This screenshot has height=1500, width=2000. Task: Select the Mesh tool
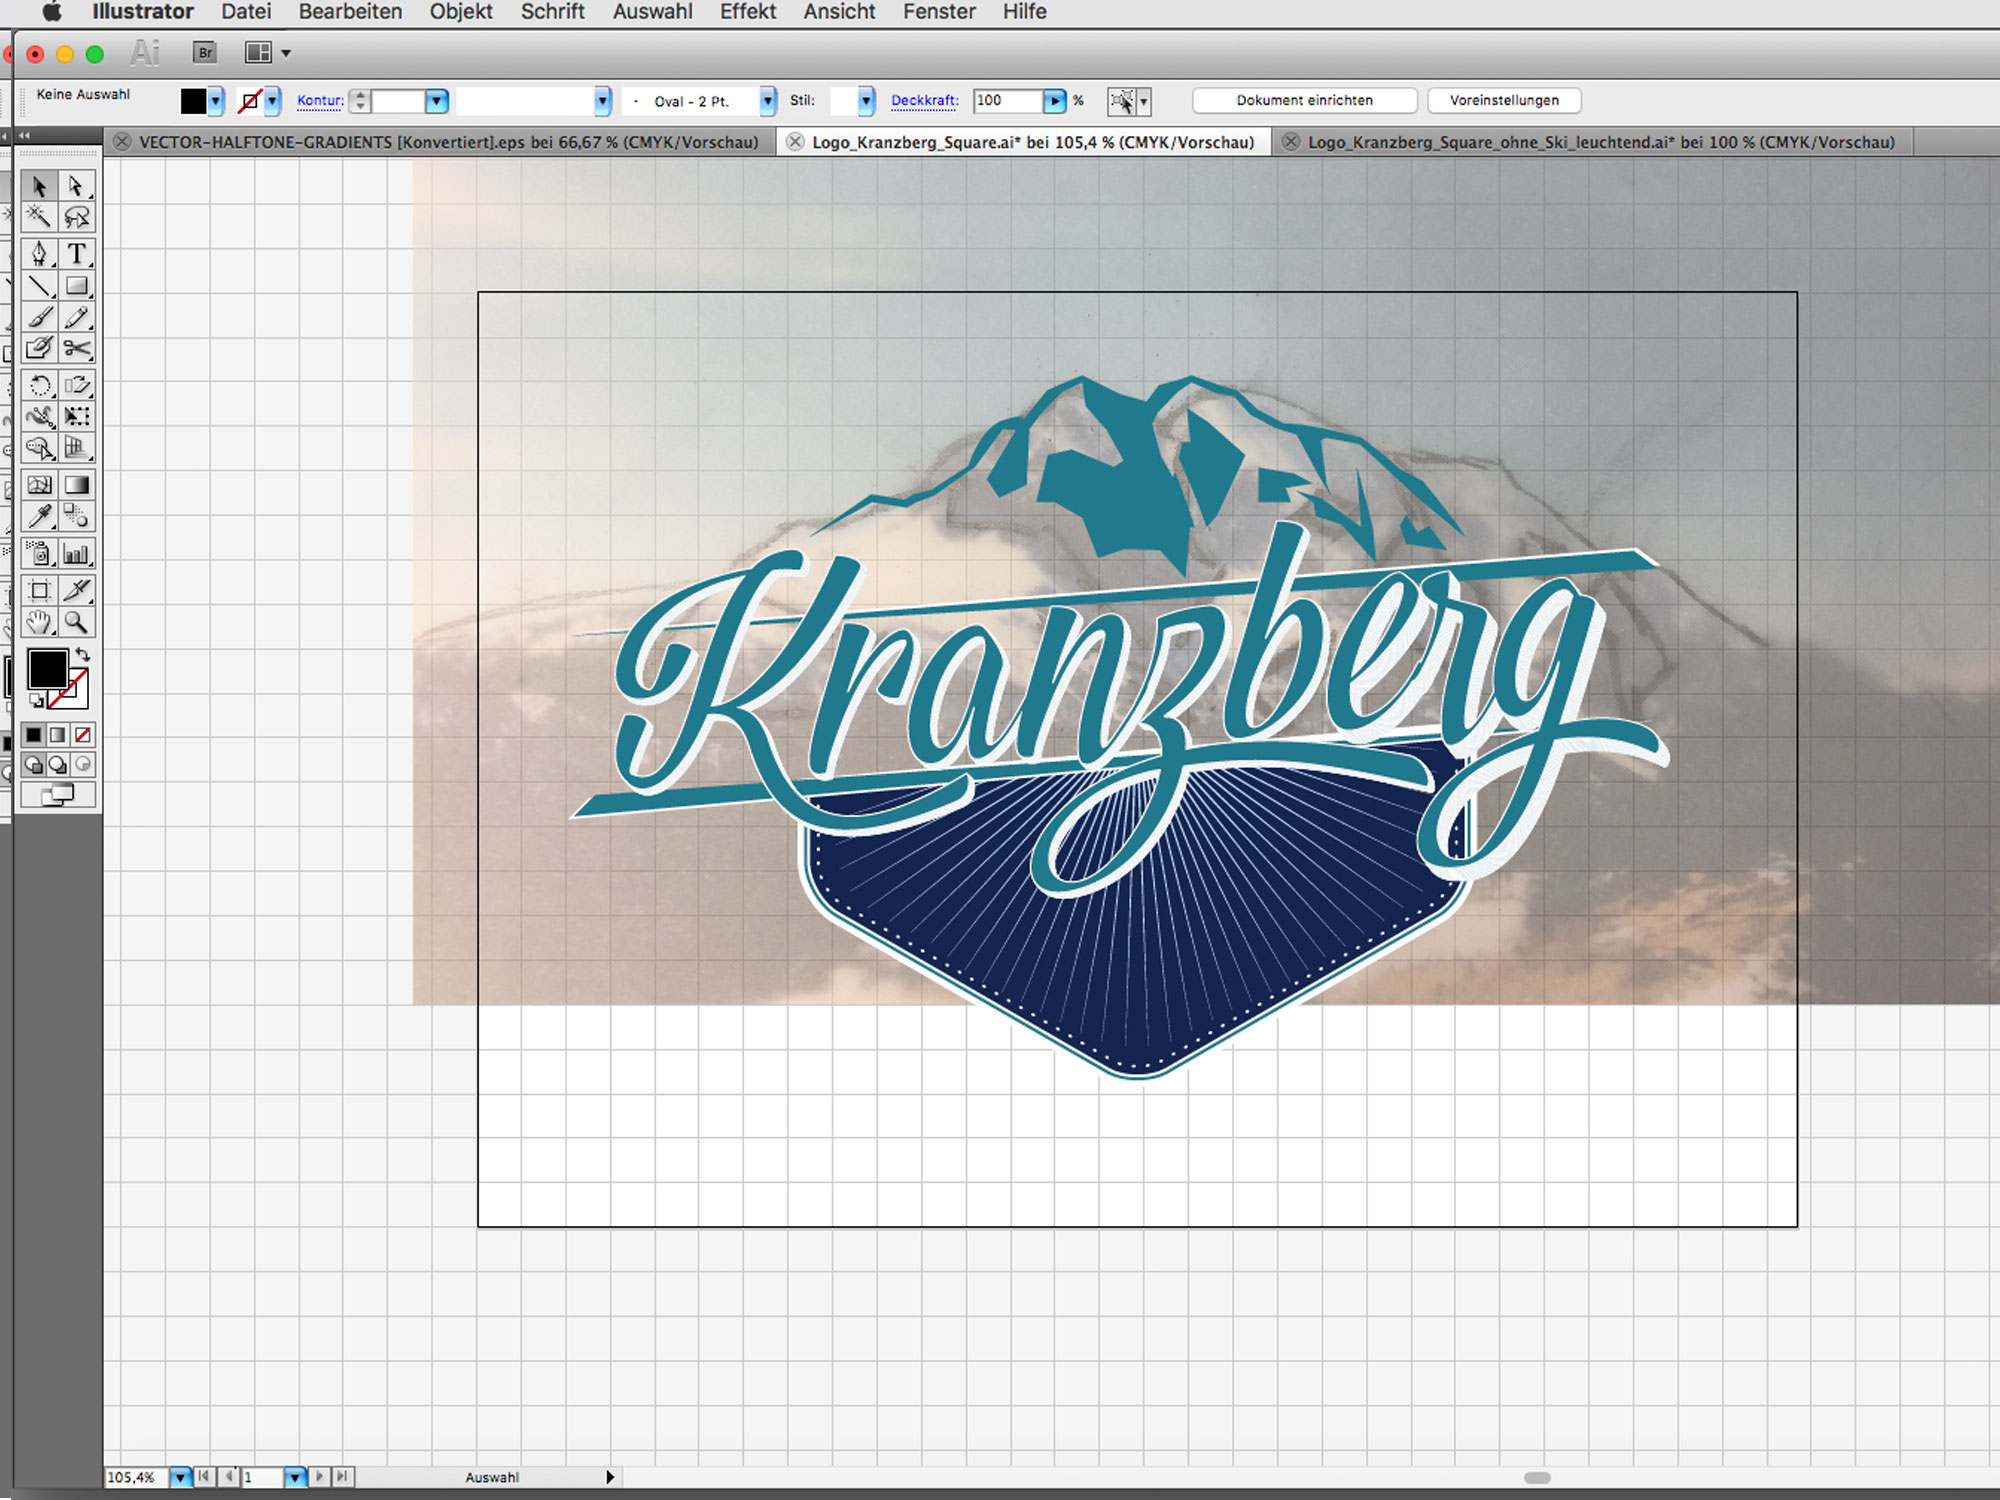40,485
